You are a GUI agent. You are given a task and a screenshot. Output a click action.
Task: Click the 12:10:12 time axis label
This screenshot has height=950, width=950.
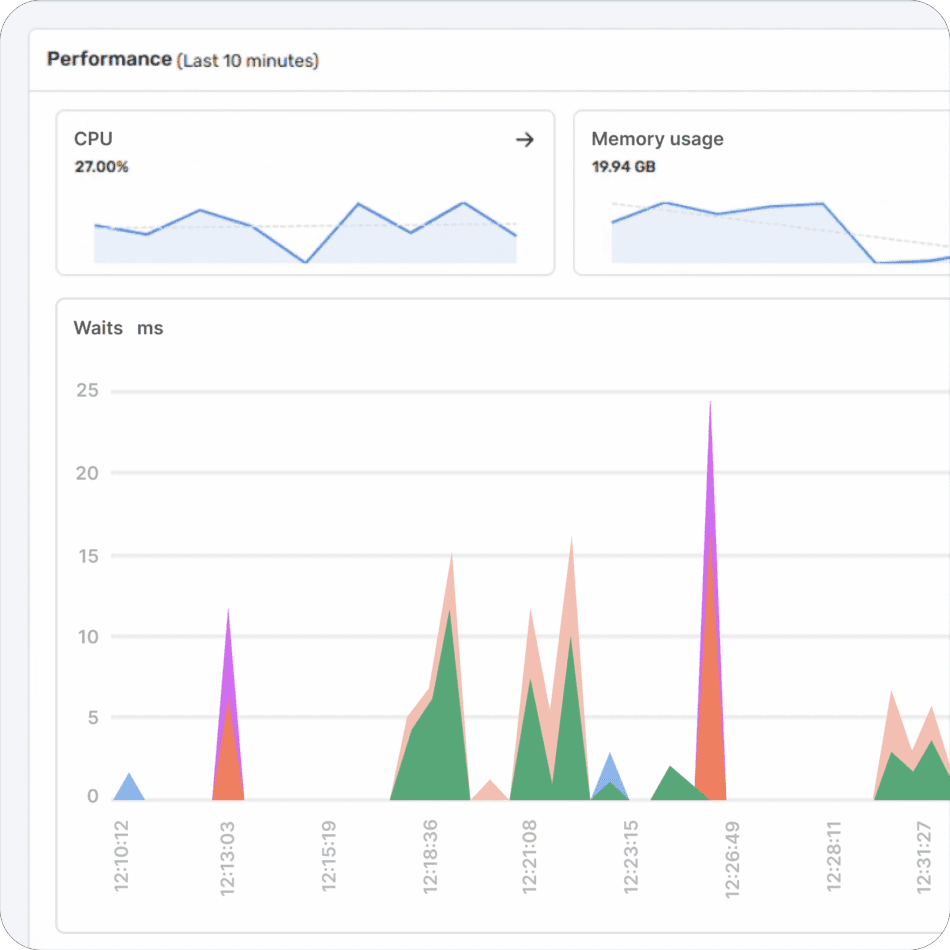point(121,856)
